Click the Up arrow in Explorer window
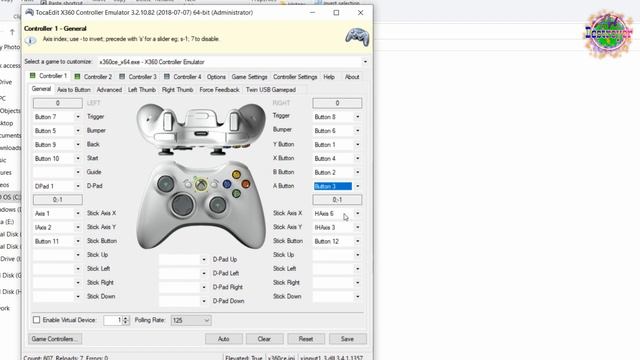 (x=12, y=32)
